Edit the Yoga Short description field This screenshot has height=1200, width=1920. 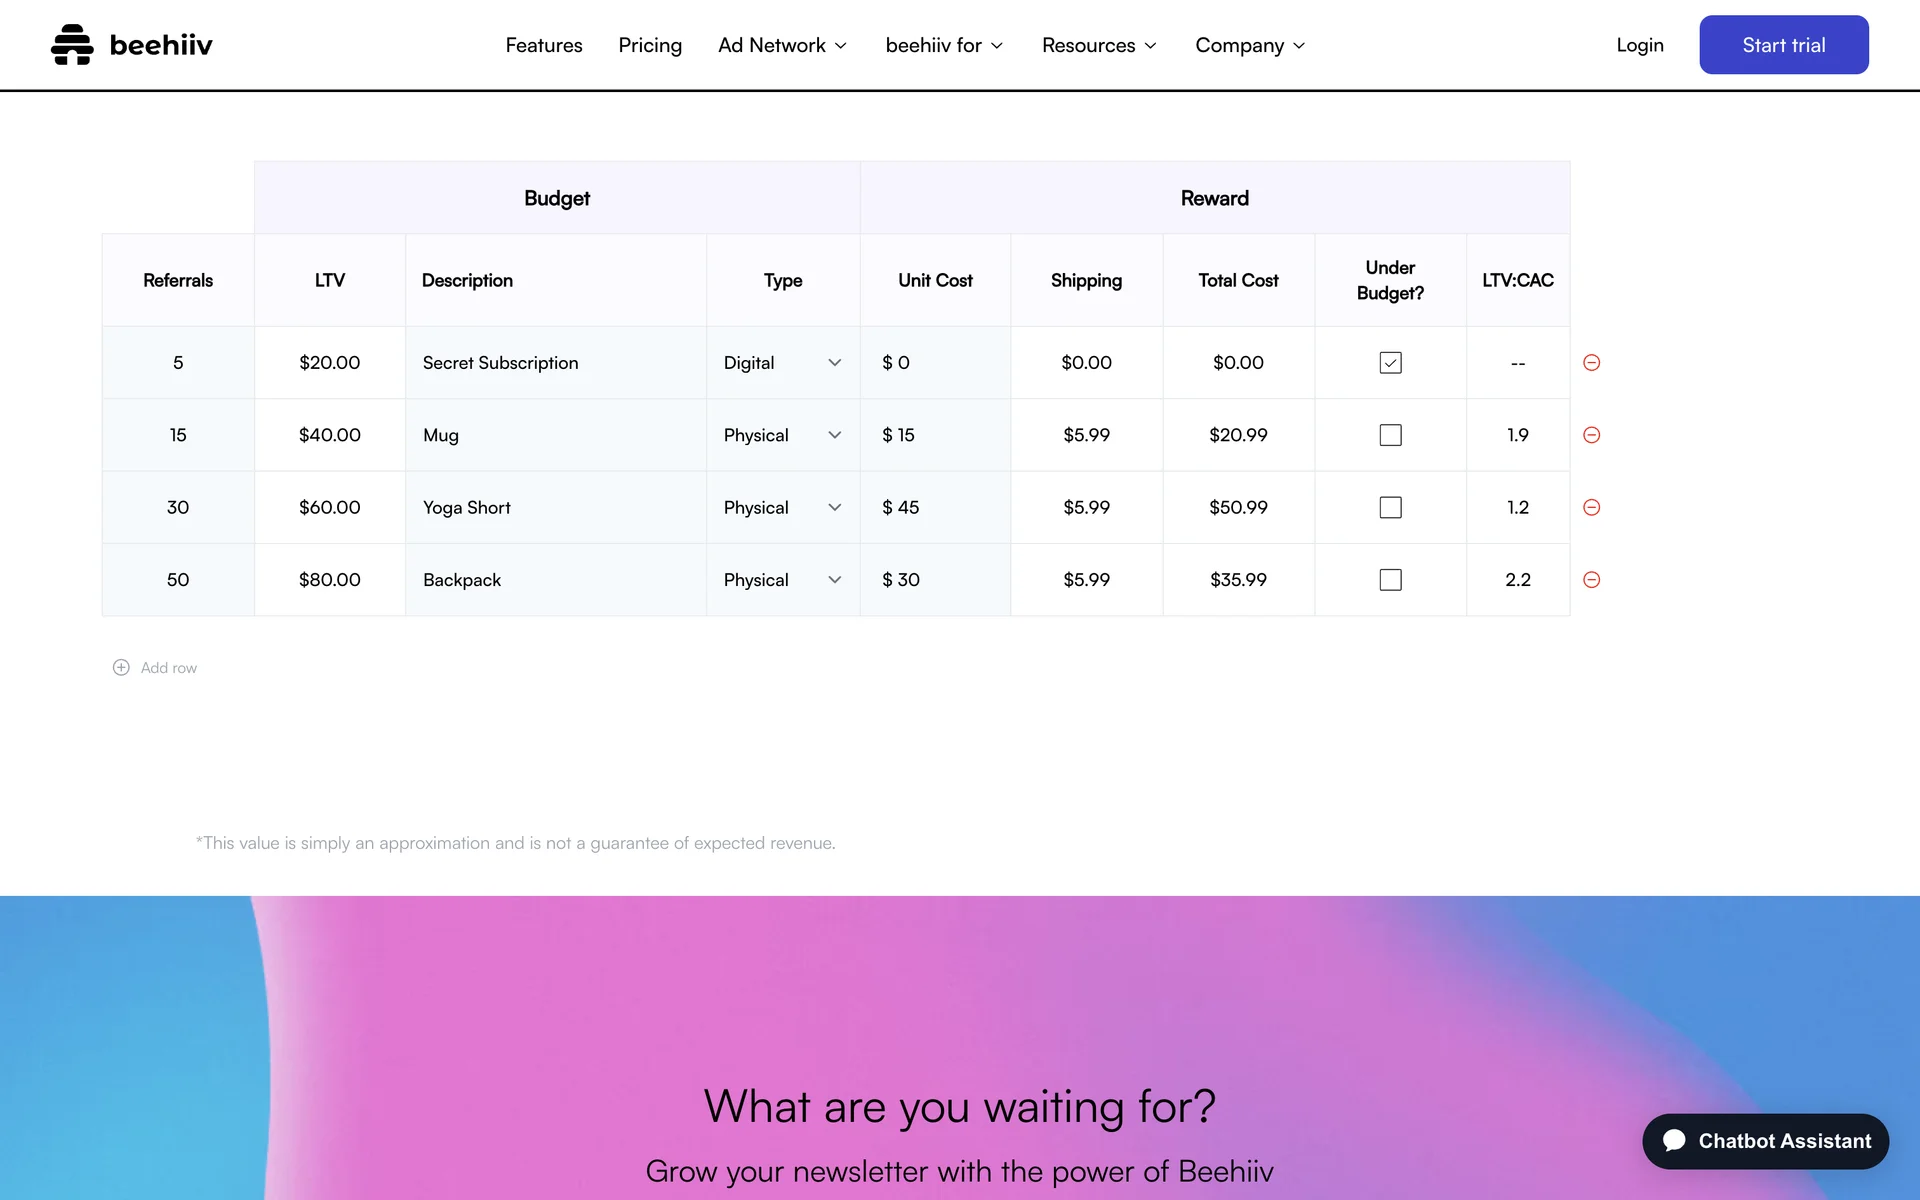[555, 508]
